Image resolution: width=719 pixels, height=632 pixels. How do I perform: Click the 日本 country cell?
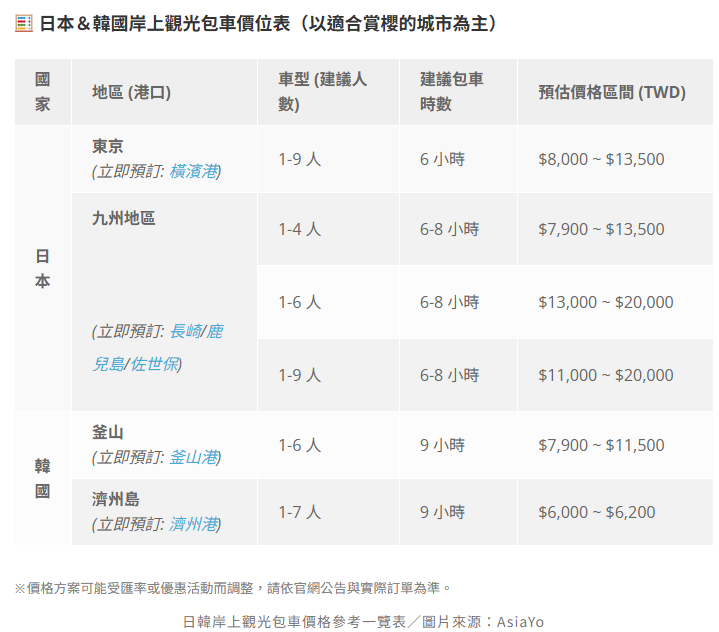click(x=42, y=270)
